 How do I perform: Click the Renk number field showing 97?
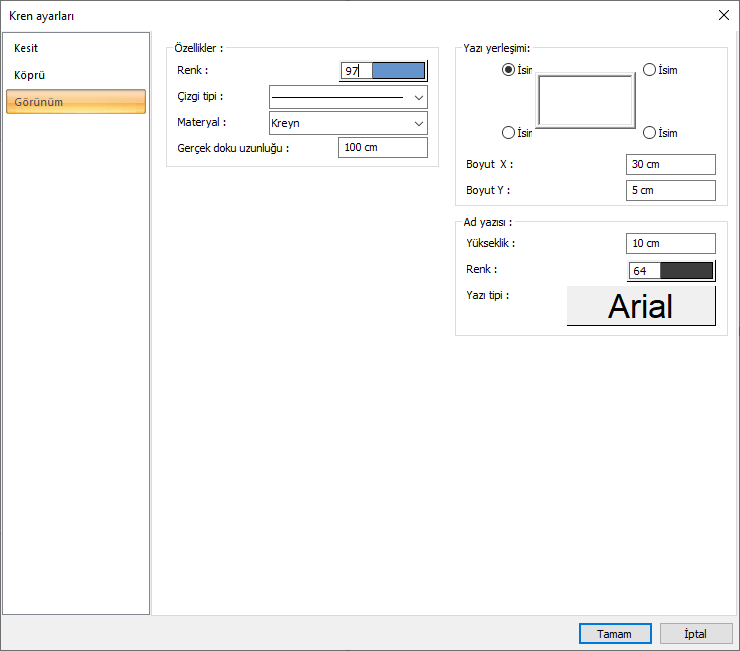pos(356,71)
